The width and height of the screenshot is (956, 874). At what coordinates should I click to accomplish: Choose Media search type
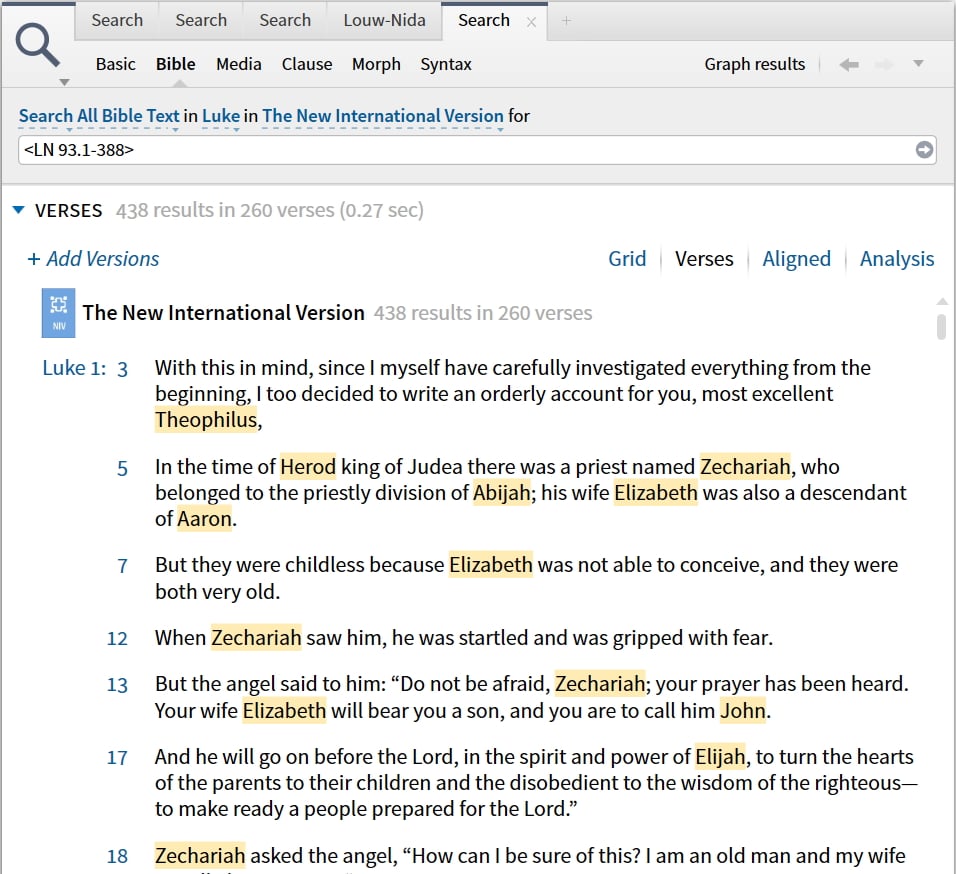tap(238, 64)
